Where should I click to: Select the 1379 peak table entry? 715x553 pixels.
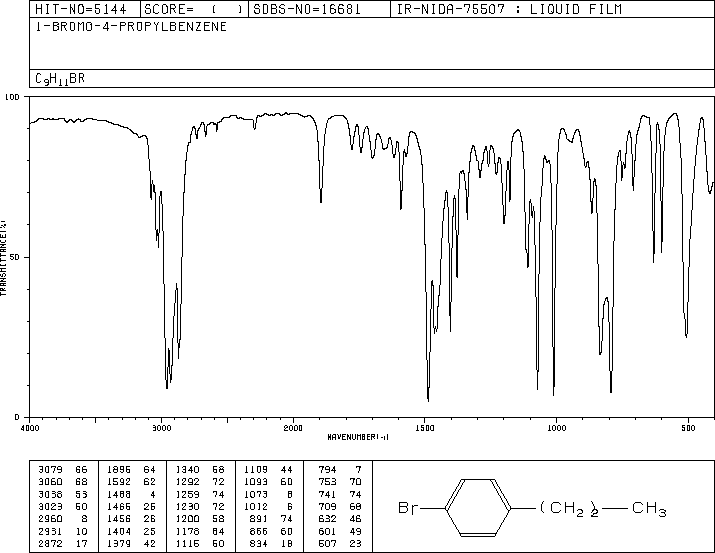tap(119, 543)
